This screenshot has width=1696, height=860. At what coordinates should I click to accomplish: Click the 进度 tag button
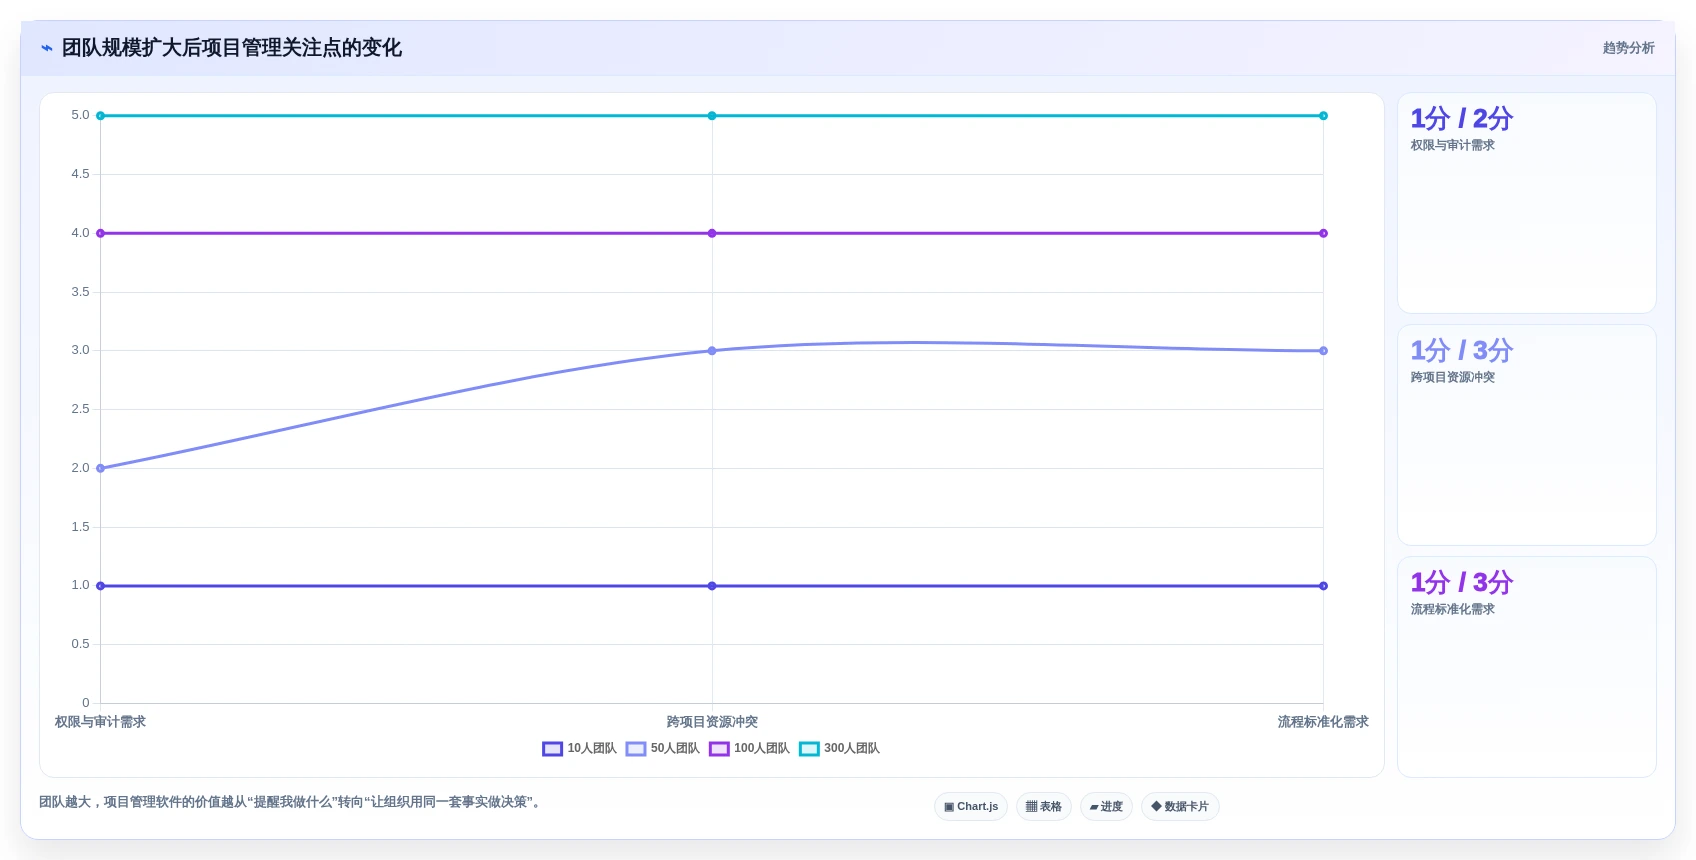[1106, 807]
